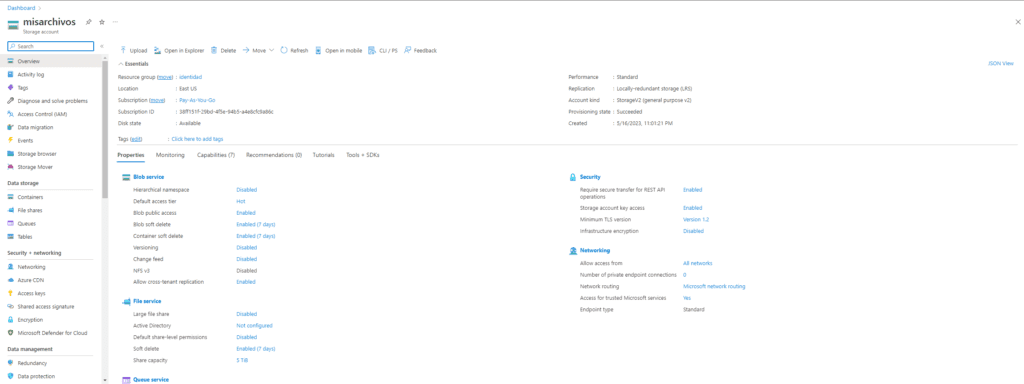Open File shares under Data storage
The image size is (1024, 384).
coord(30,210)
